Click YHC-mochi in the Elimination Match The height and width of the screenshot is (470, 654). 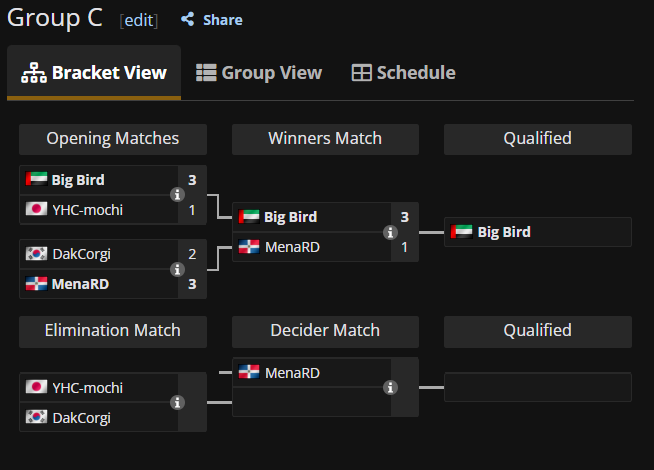click(87, 388)
